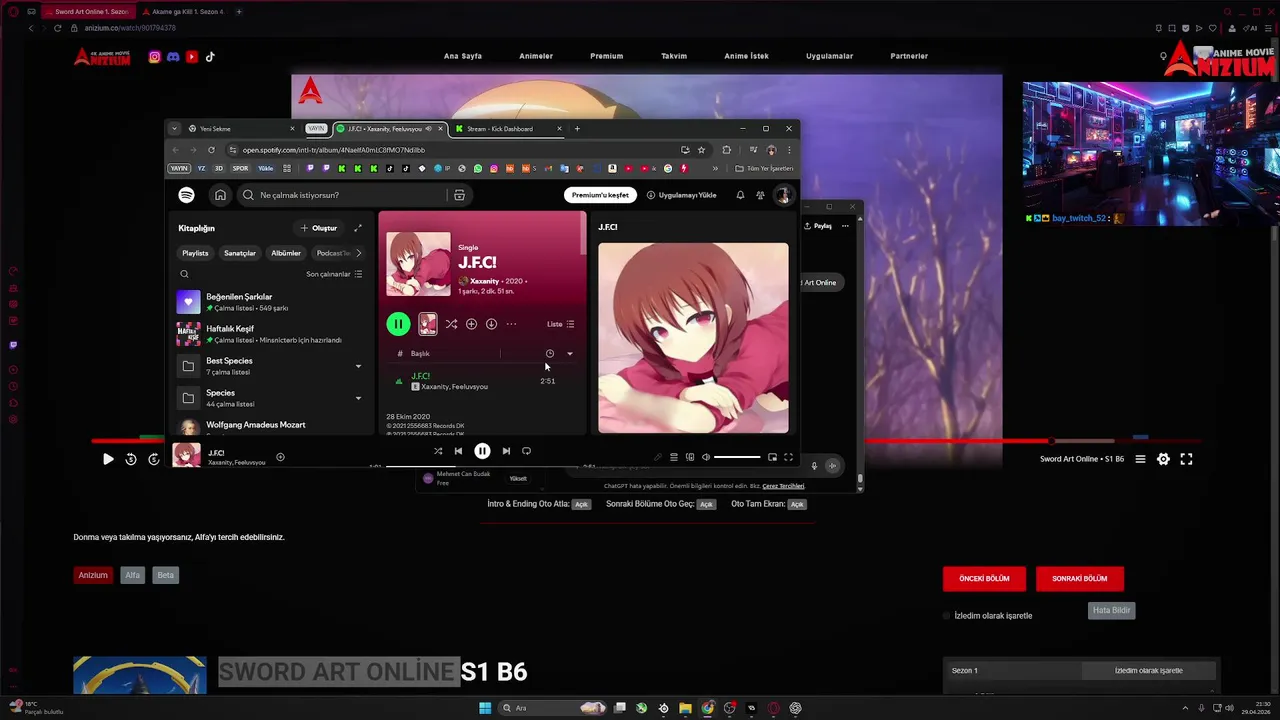Open the album's three-dot more options
Screen dimensions: 1280x720
(x=511, y=324)
